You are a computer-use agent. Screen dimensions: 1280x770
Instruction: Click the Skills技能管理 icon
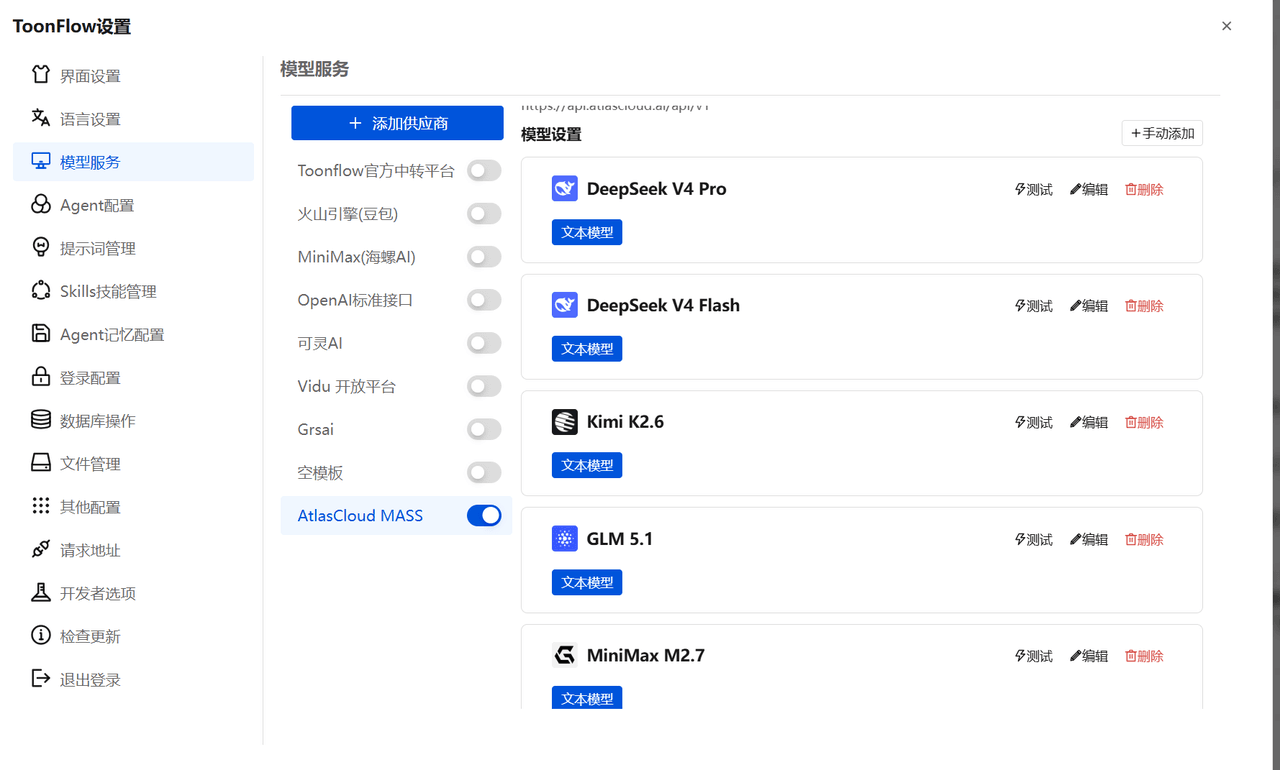(41, 290)
